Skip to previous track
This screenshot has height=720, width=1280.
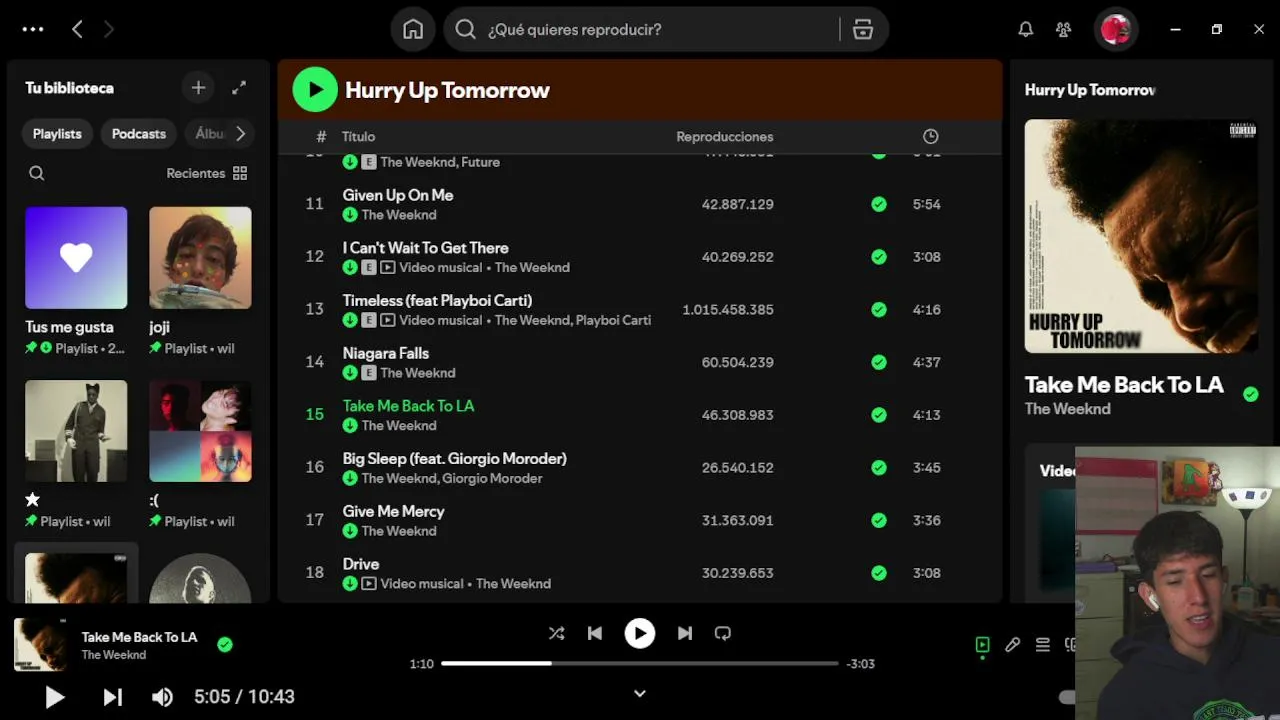click(595, 633)
